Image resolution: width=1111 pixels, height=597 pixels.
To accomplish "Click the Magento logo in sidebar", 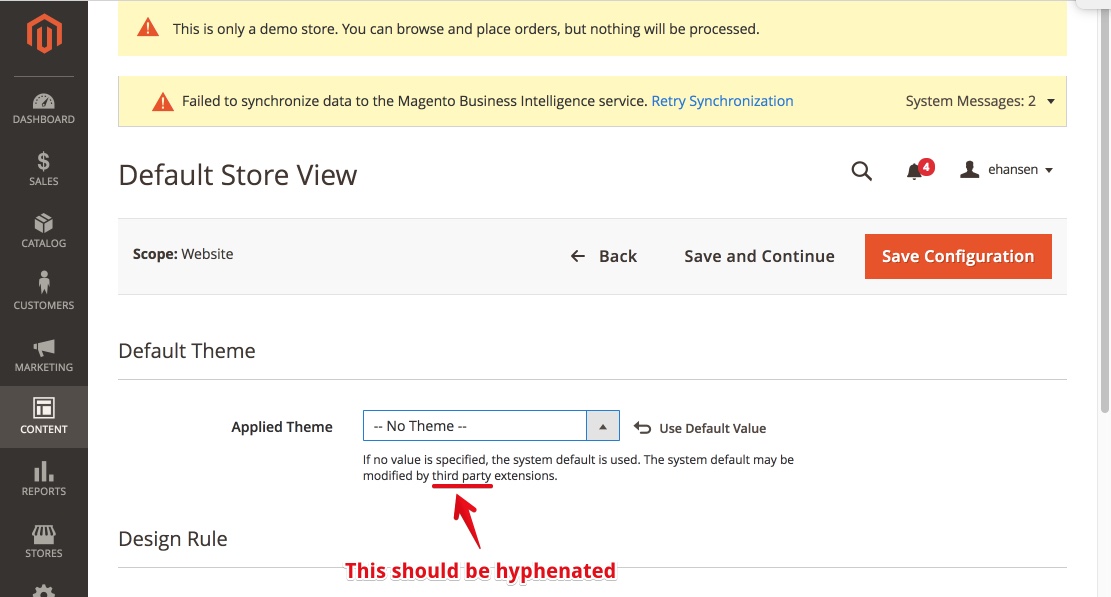I will point(44,34).
